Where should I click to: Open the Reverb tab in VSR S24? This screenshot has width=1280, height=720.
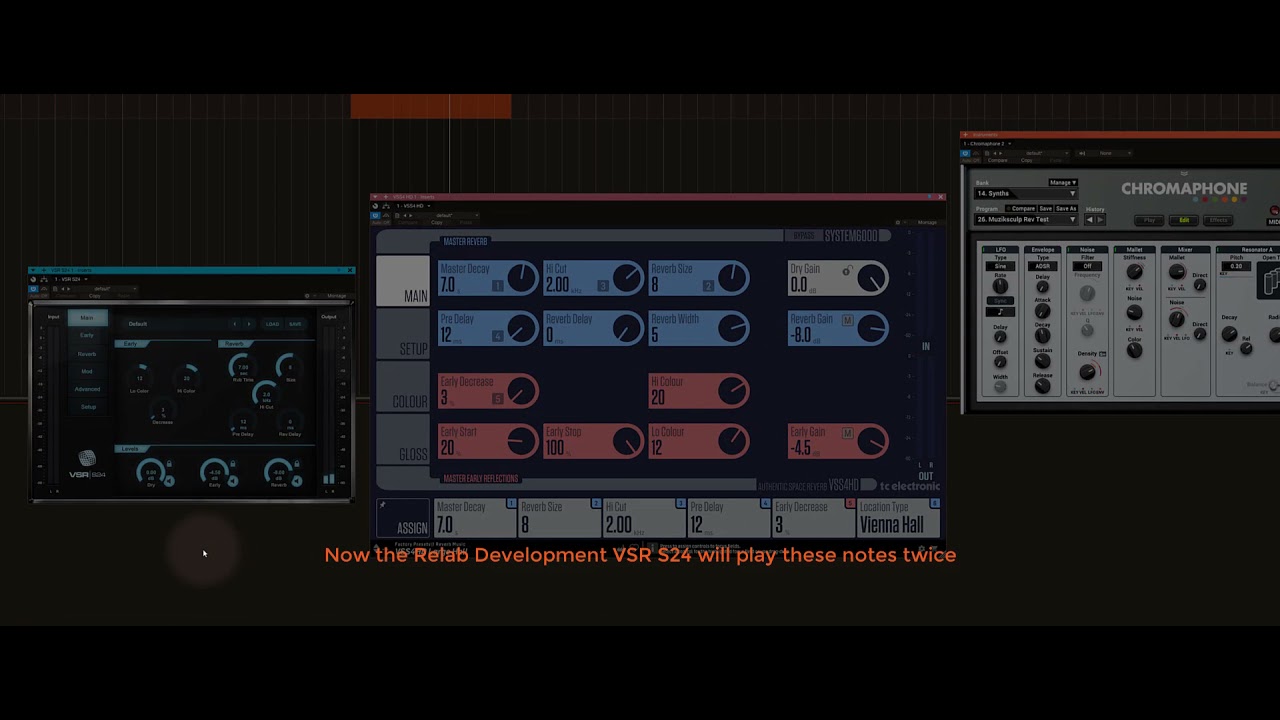coord(87,354)
